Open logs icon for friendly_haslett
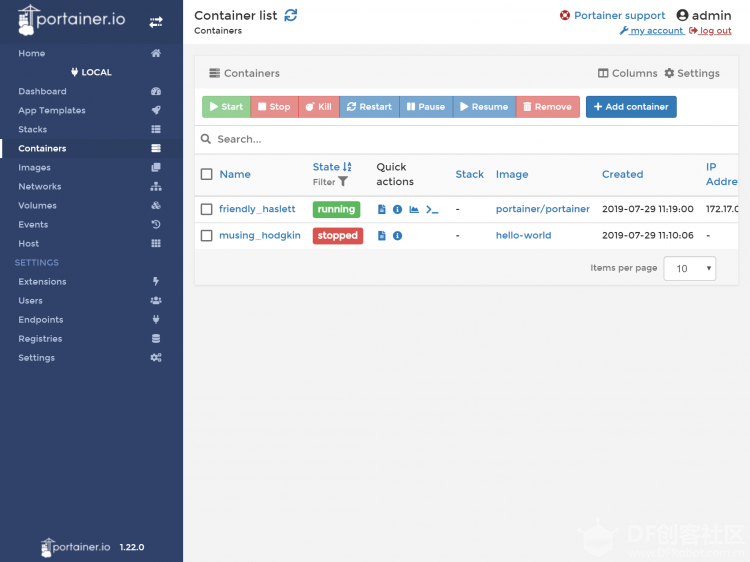 tap(382, 209)
